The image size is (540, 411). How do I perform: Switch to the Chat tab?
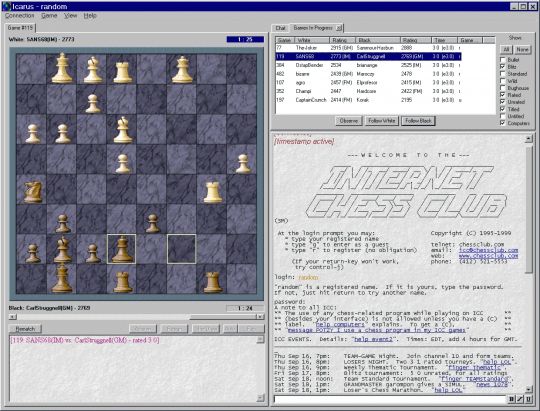click(x=280, y=28)
